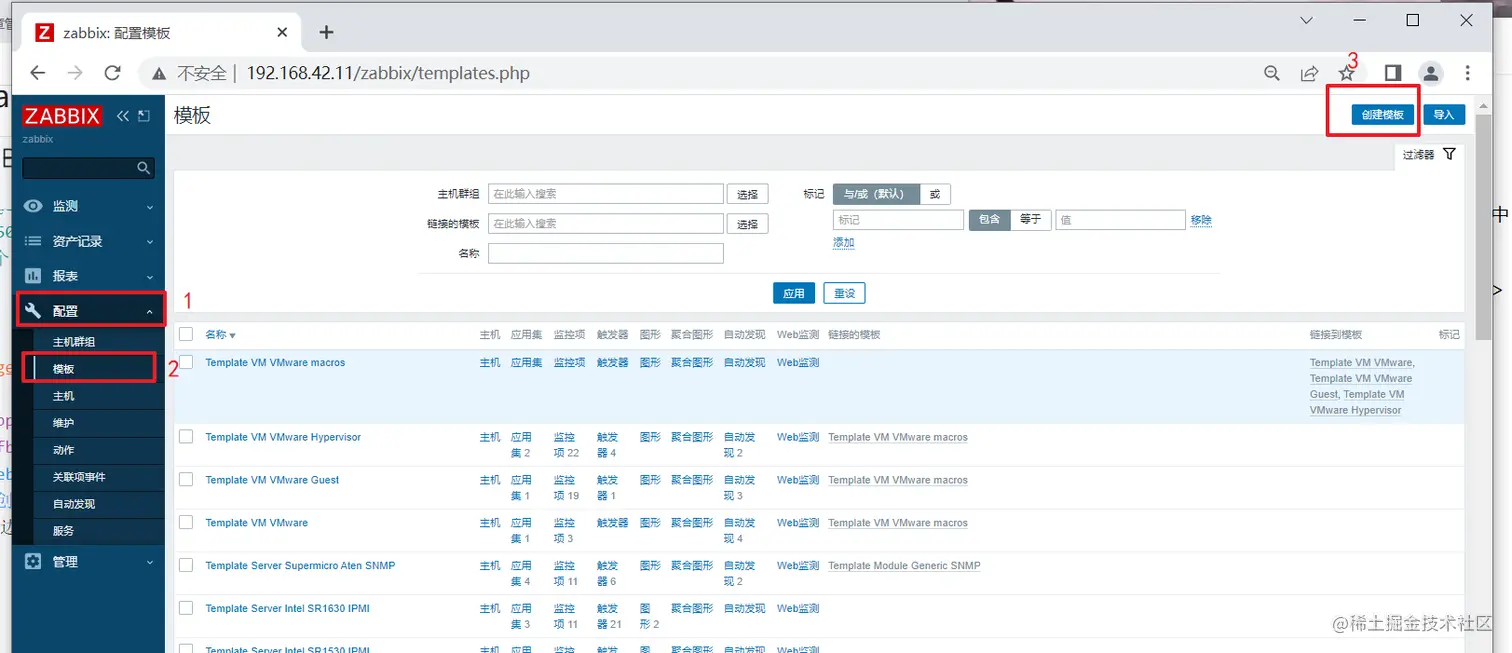The image size is (1512, 653).
Task: Bookmark page with the star icon
Action: click(1347, 73)
